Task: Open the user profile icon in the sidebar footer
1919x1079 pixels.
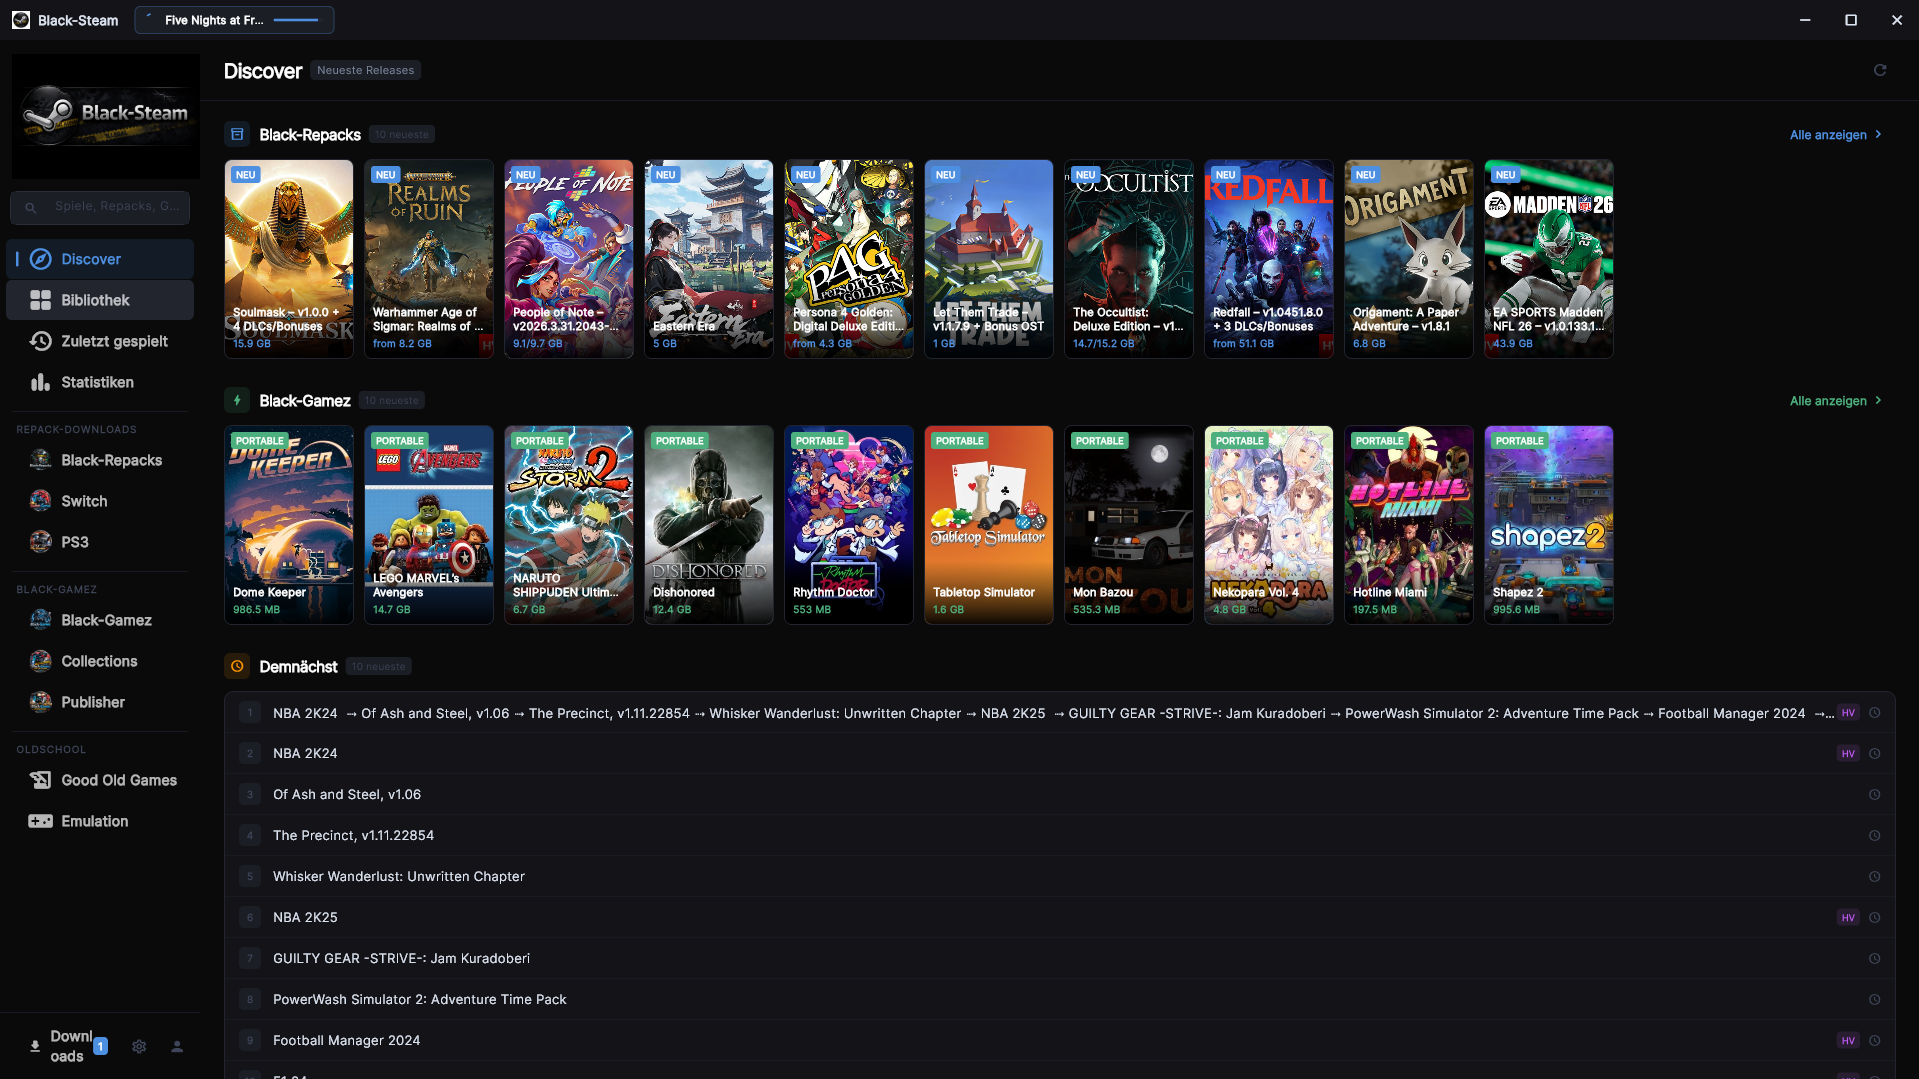Action: click(177, 1046)
